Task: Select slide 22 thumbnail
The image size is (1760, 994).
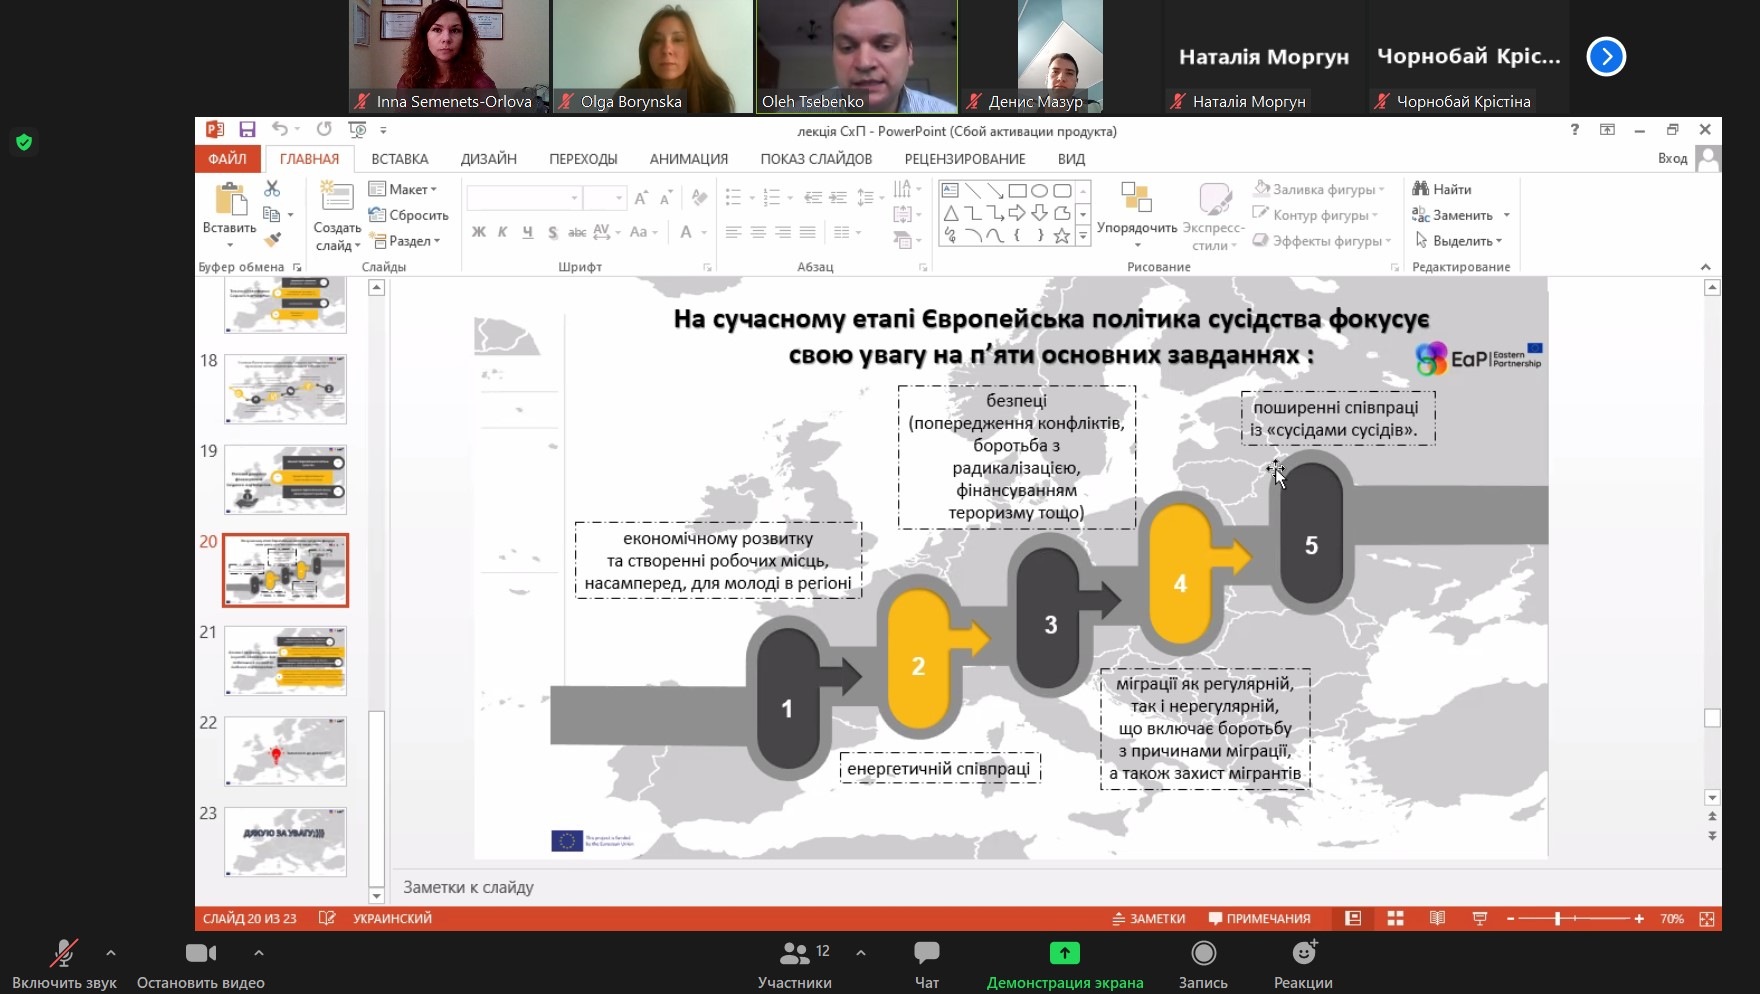Action: (285, 751)
